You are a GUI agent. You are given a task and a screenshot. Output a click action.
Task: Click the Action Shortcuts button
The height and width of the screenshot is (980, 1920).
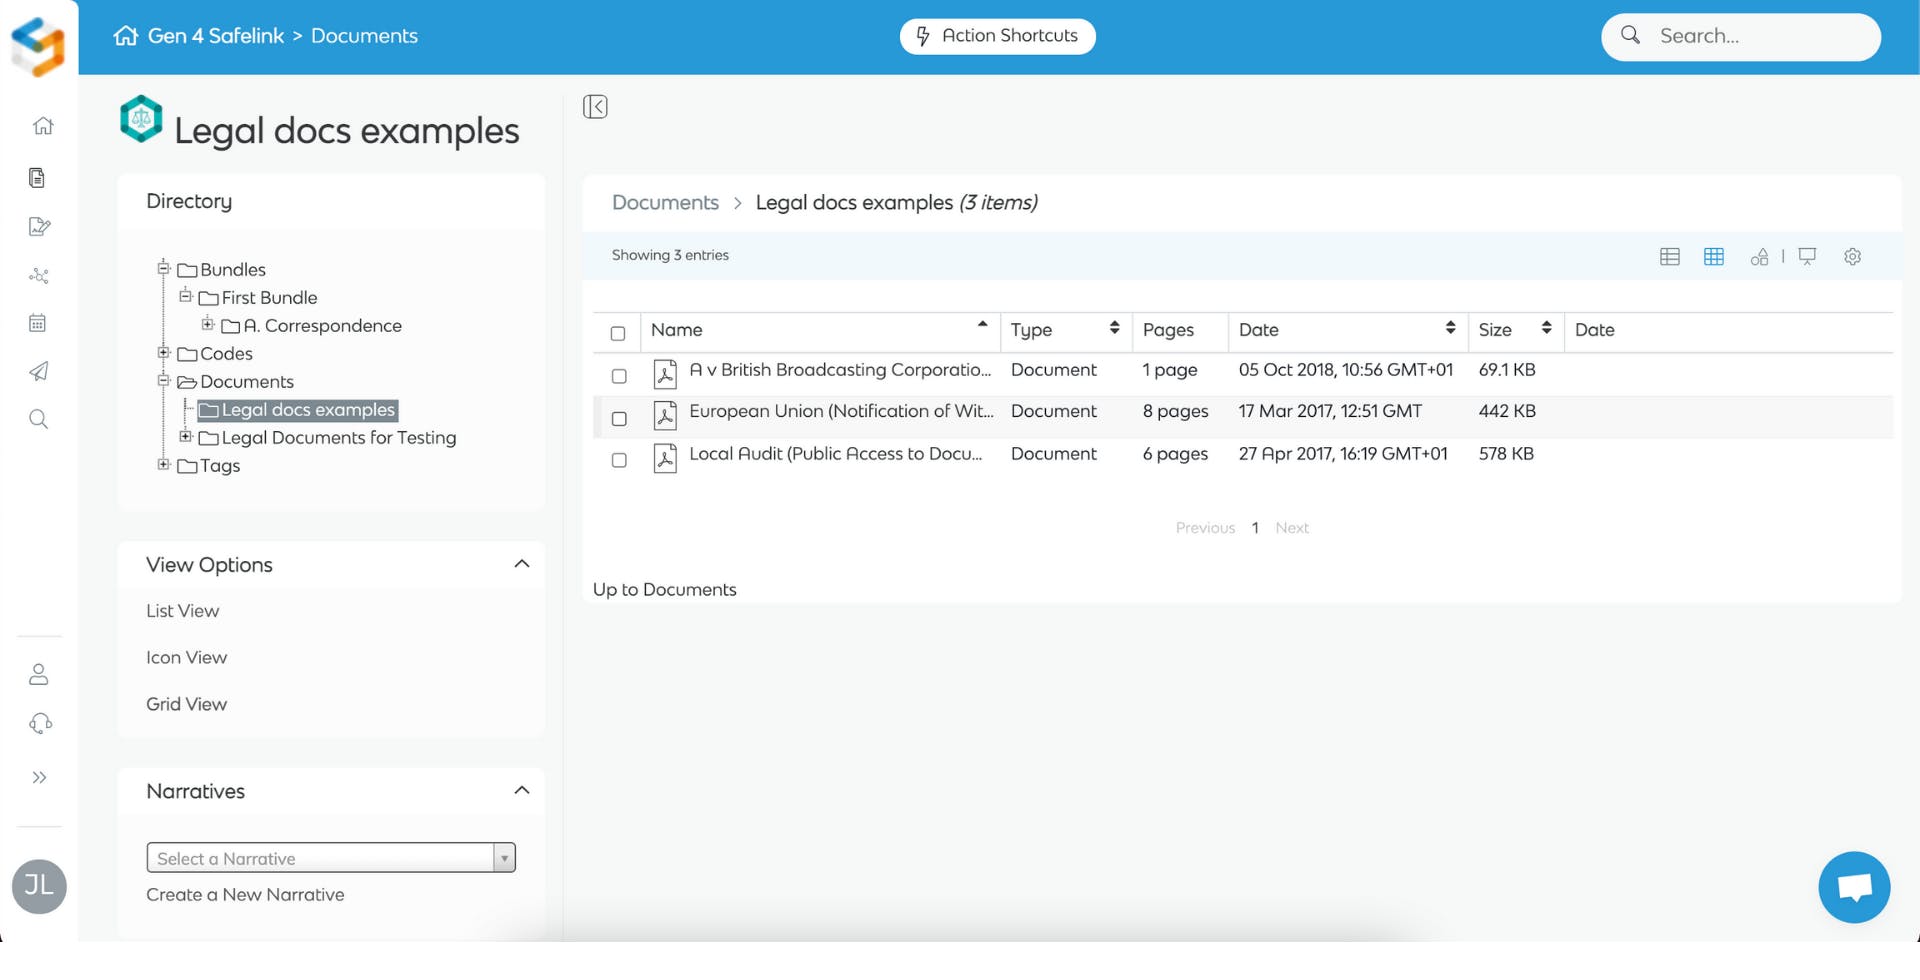pyautogui.click(x=997, y=36)
